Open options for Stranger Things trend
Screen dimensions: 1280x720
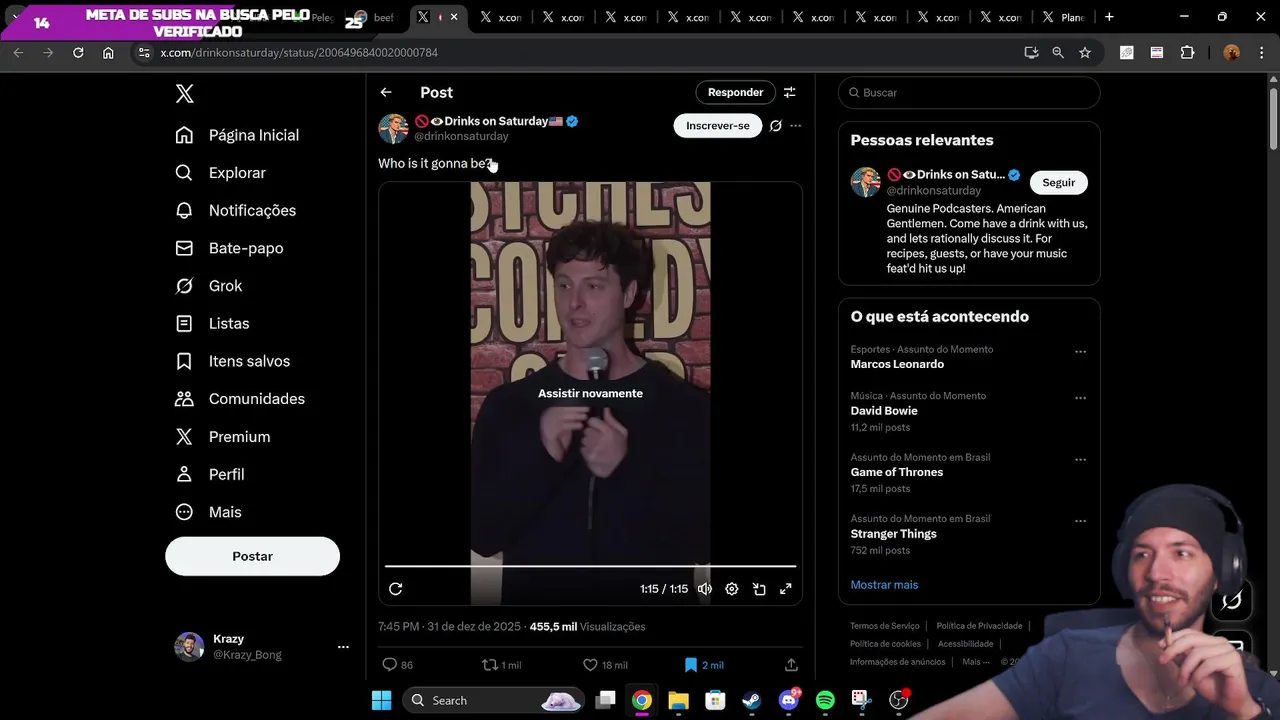(x=1080, y=522)
